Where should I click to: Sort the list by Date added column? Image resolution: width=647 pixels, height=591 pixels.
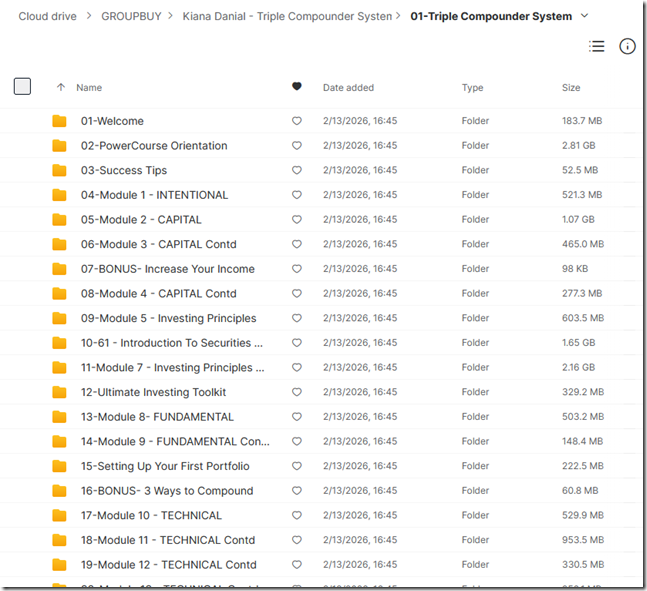click(348, 88)
